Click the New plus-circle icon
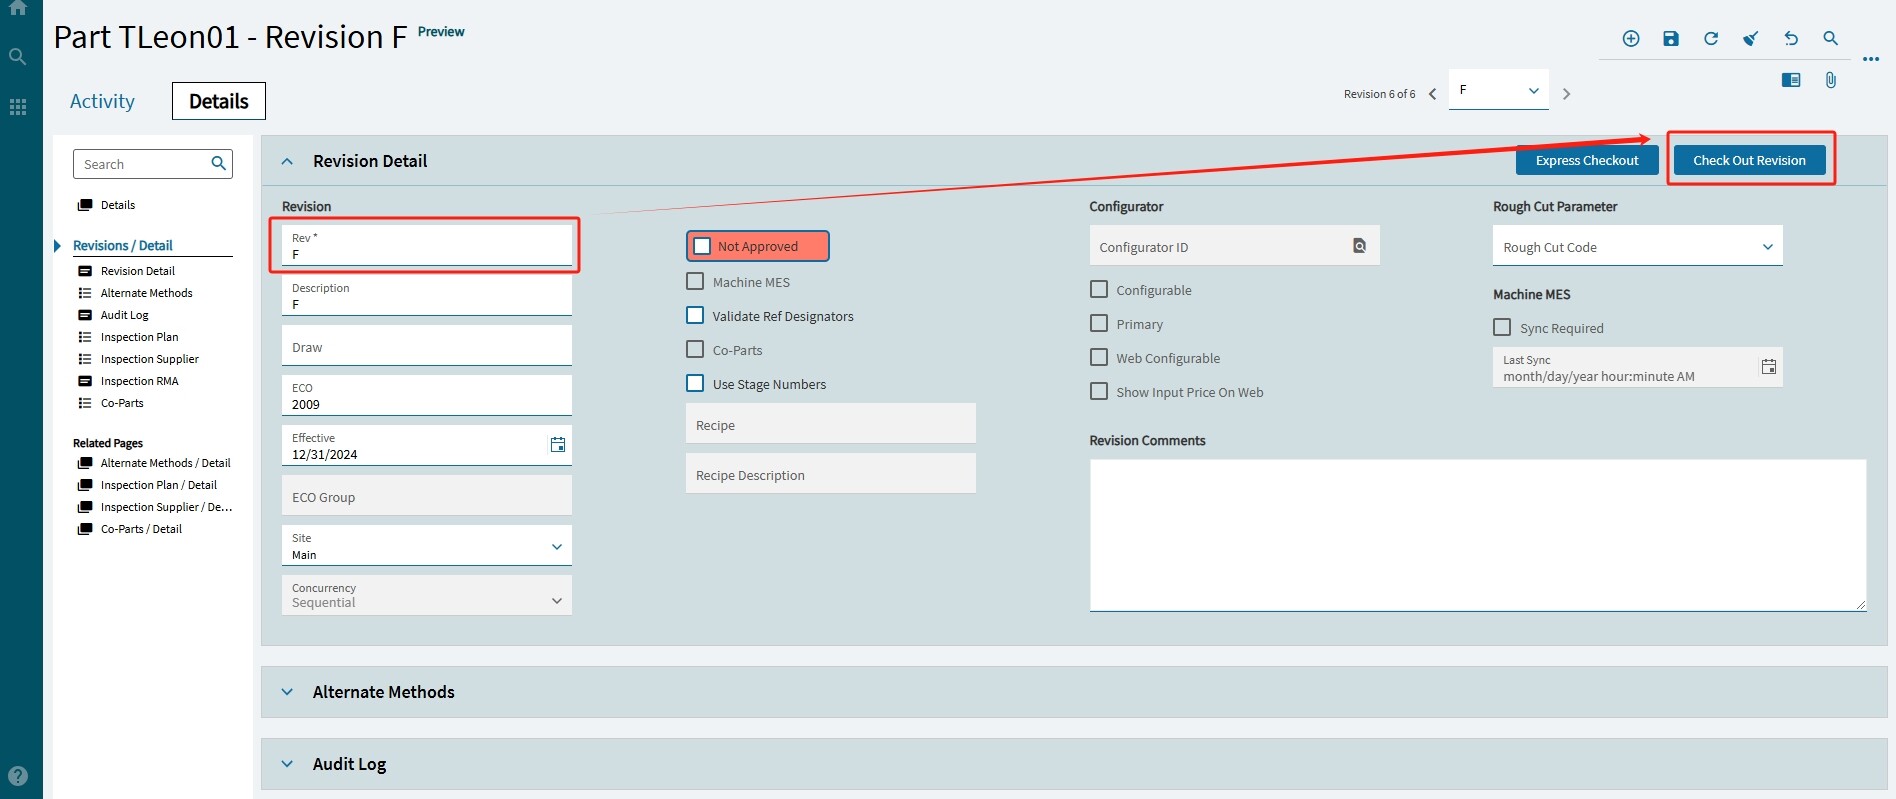The image size is (1896, 799). [1631, 38]
